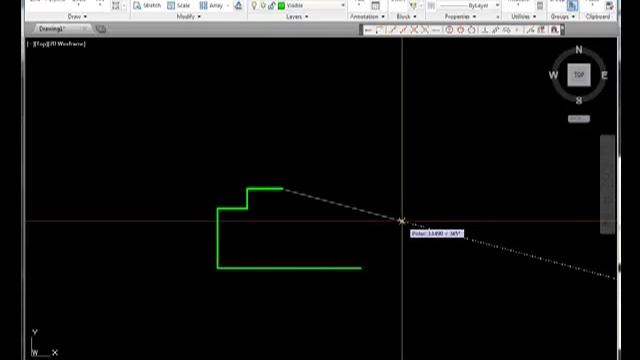Click S on the ViewCube compass

(579, 100)
